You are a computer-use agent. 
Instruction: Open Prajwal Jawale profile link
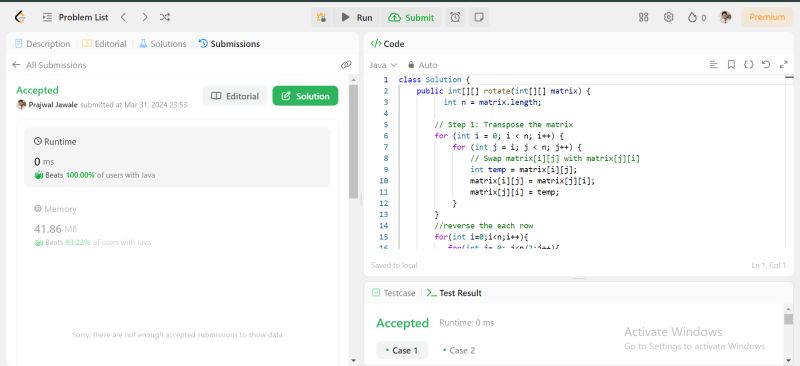click(53, 105)
